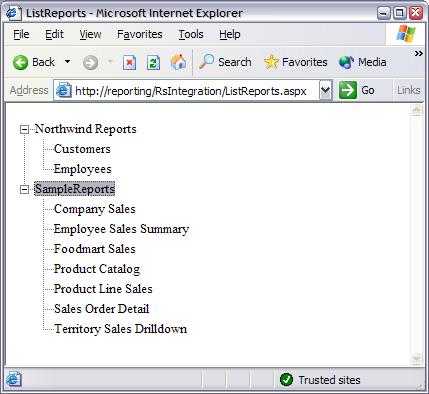Go to the Home page icon
This screenshot has height=394, width=429.
point(178,62)
